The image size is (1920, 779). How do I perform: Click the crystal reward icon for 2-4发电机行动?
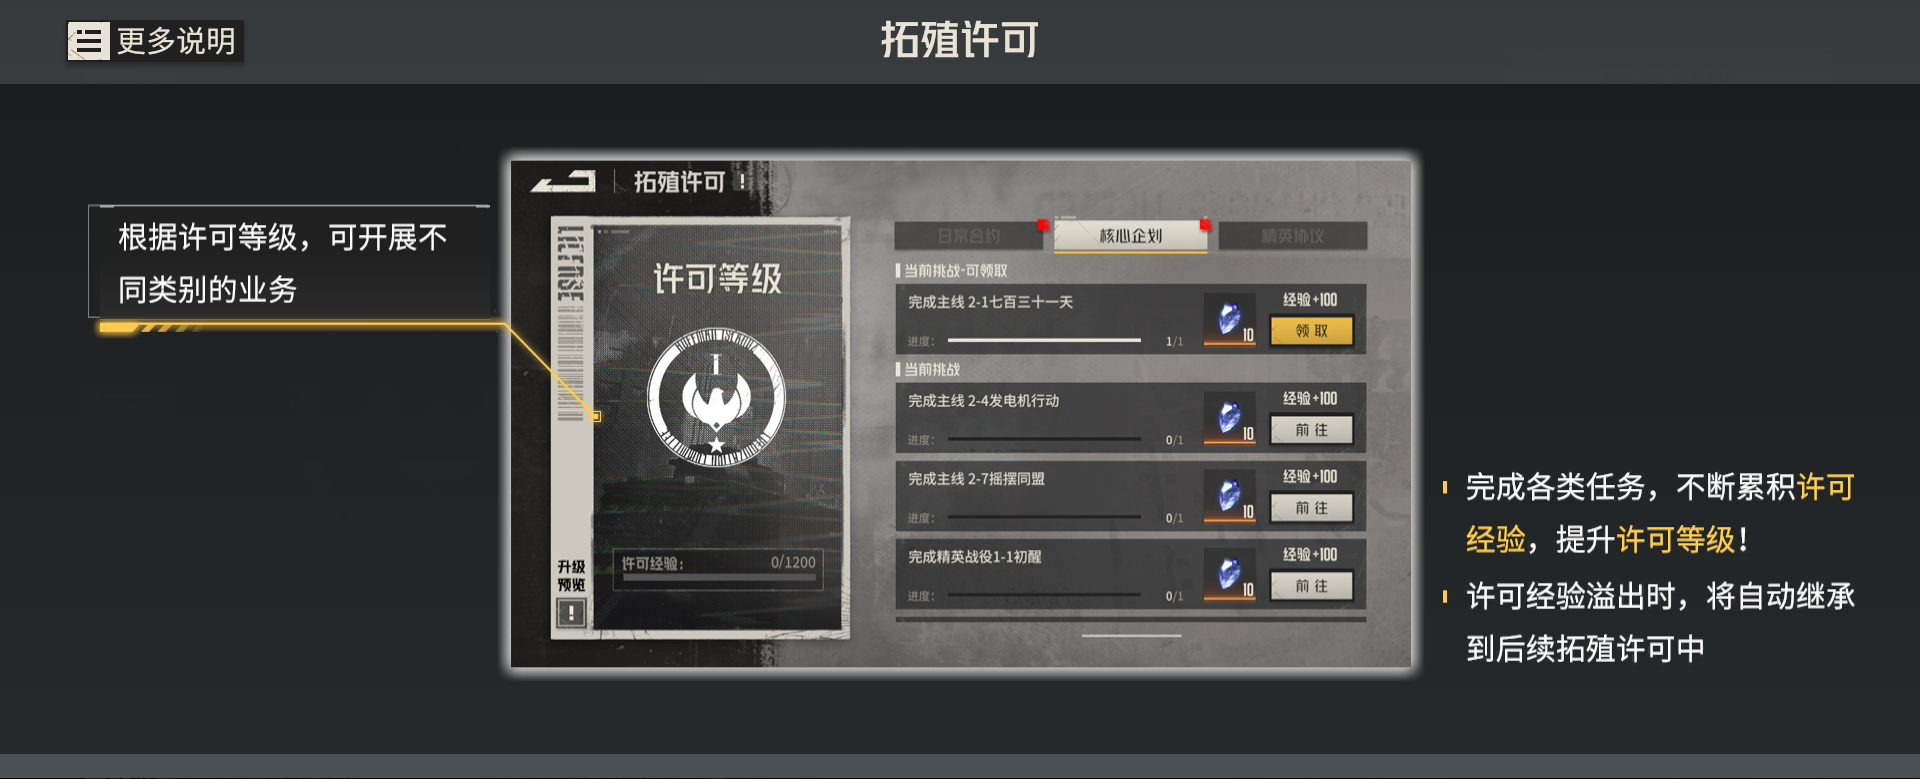[x=1230, y=418]
